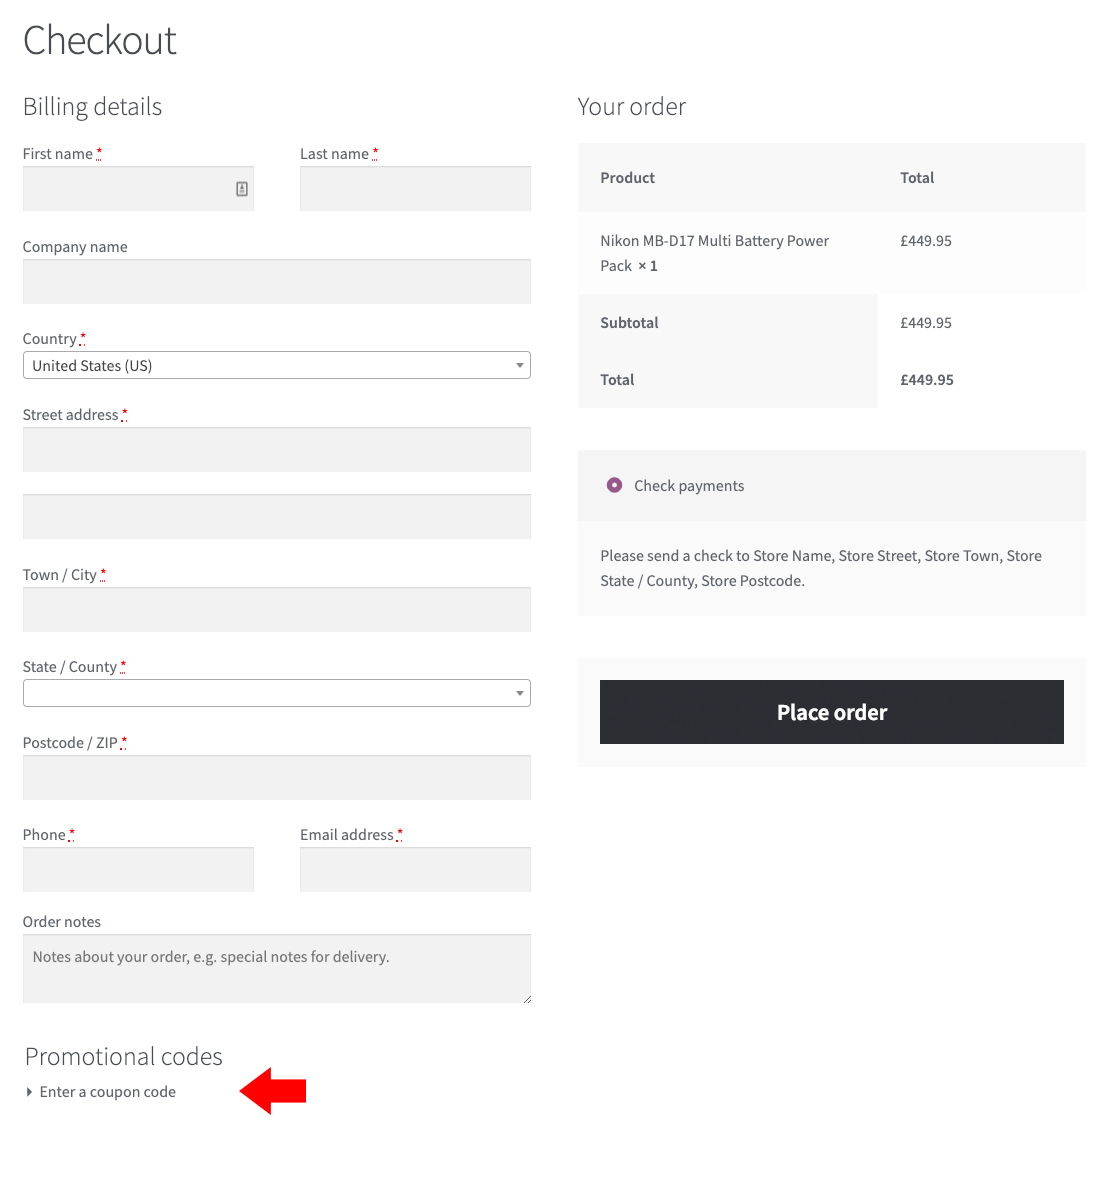This screenshot has width=1108, height=1200.
Task: Click inside the Order notes textarea
Action: tap(277, 969)
